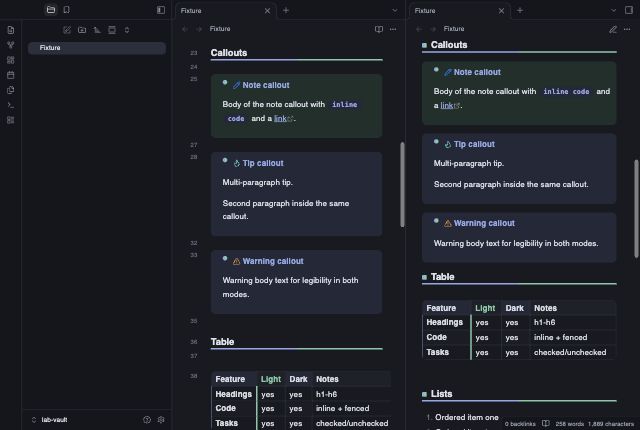Click the Callouts heading in the editor pane

point(229,53)
